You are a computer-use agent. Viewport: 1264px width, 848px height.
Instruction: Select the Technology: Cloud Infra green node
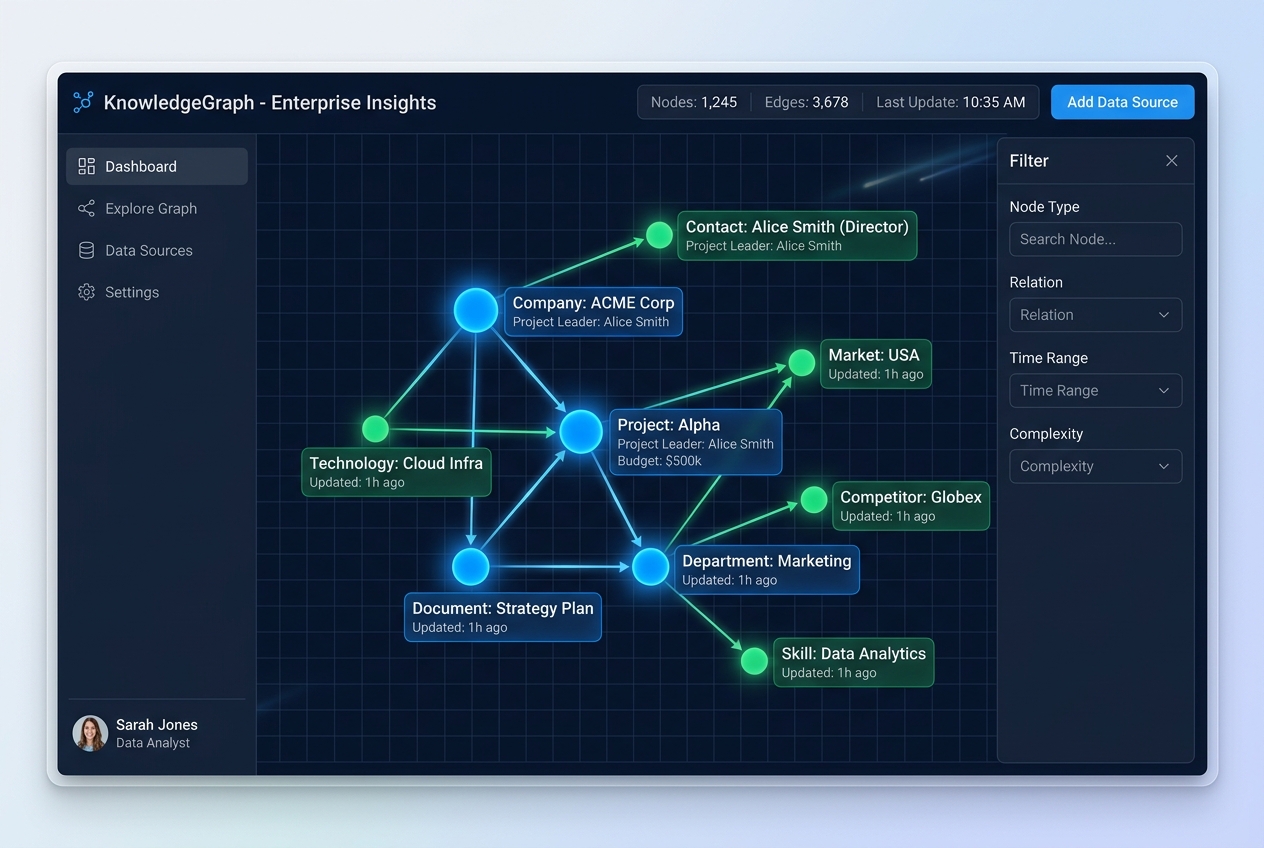pos(375,429)
